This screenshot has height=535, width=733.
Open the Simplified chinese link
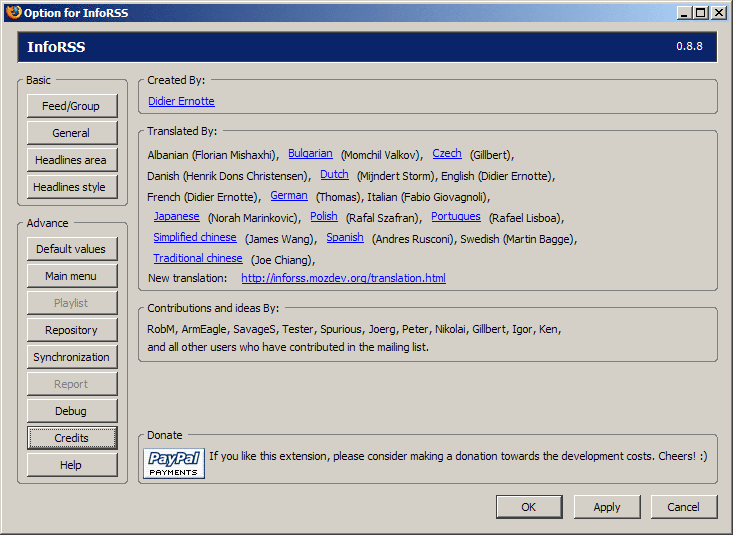pos(195,238)
